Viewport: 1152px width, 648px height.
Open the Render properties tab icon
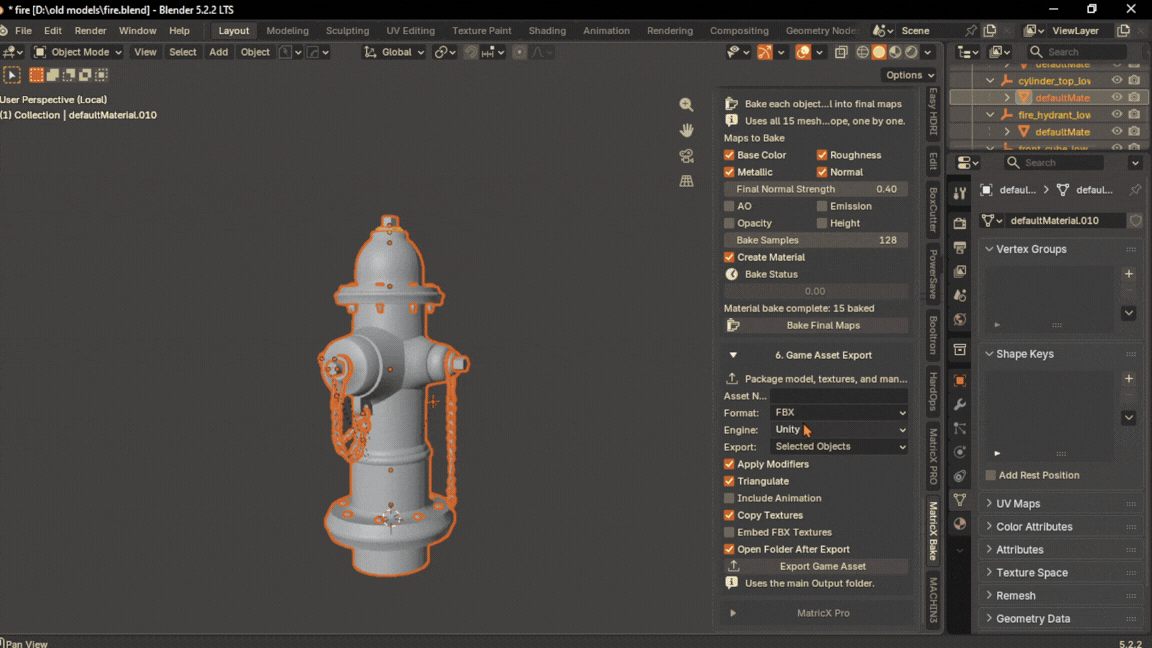[960, 223]
